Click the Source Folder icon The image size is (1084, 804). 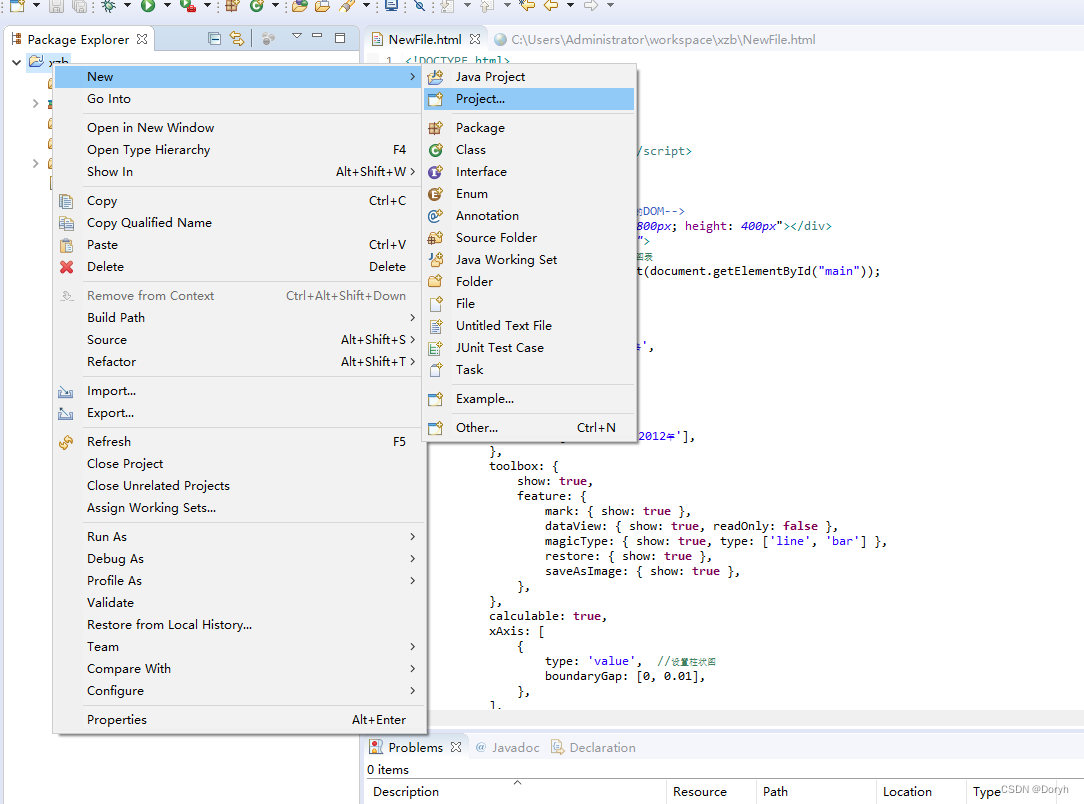coord(436,238)
